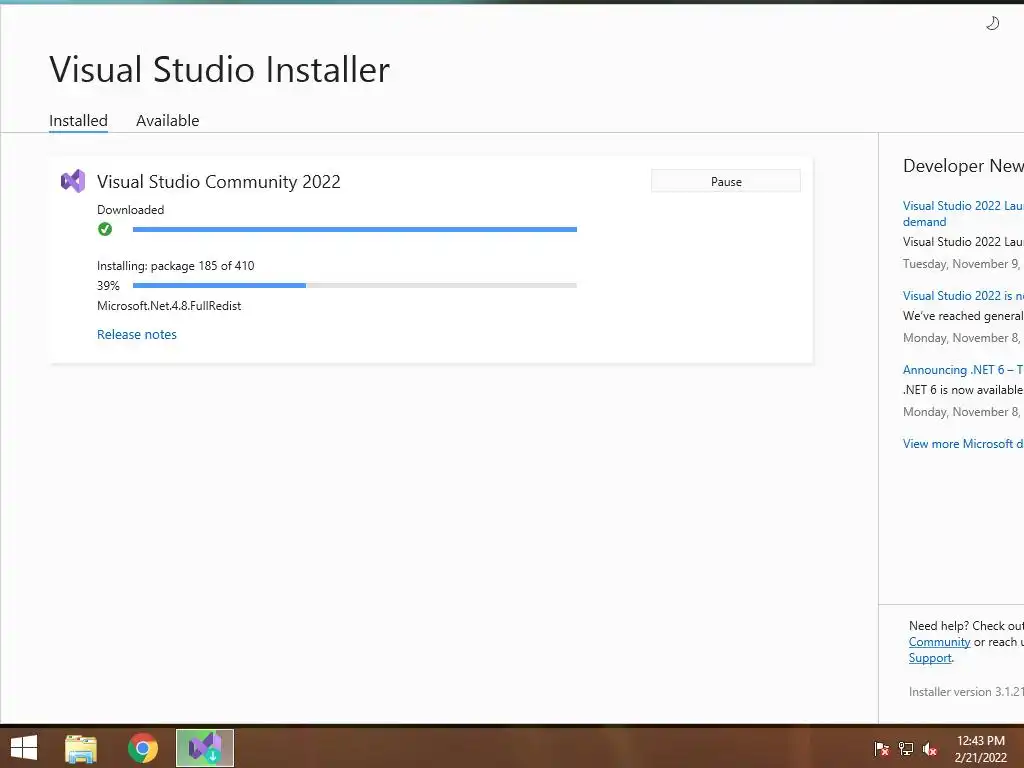This screenshot has width=1024, height=768.
Task: Toggle dark theme moon icon
Action: (x=992, y=24)
